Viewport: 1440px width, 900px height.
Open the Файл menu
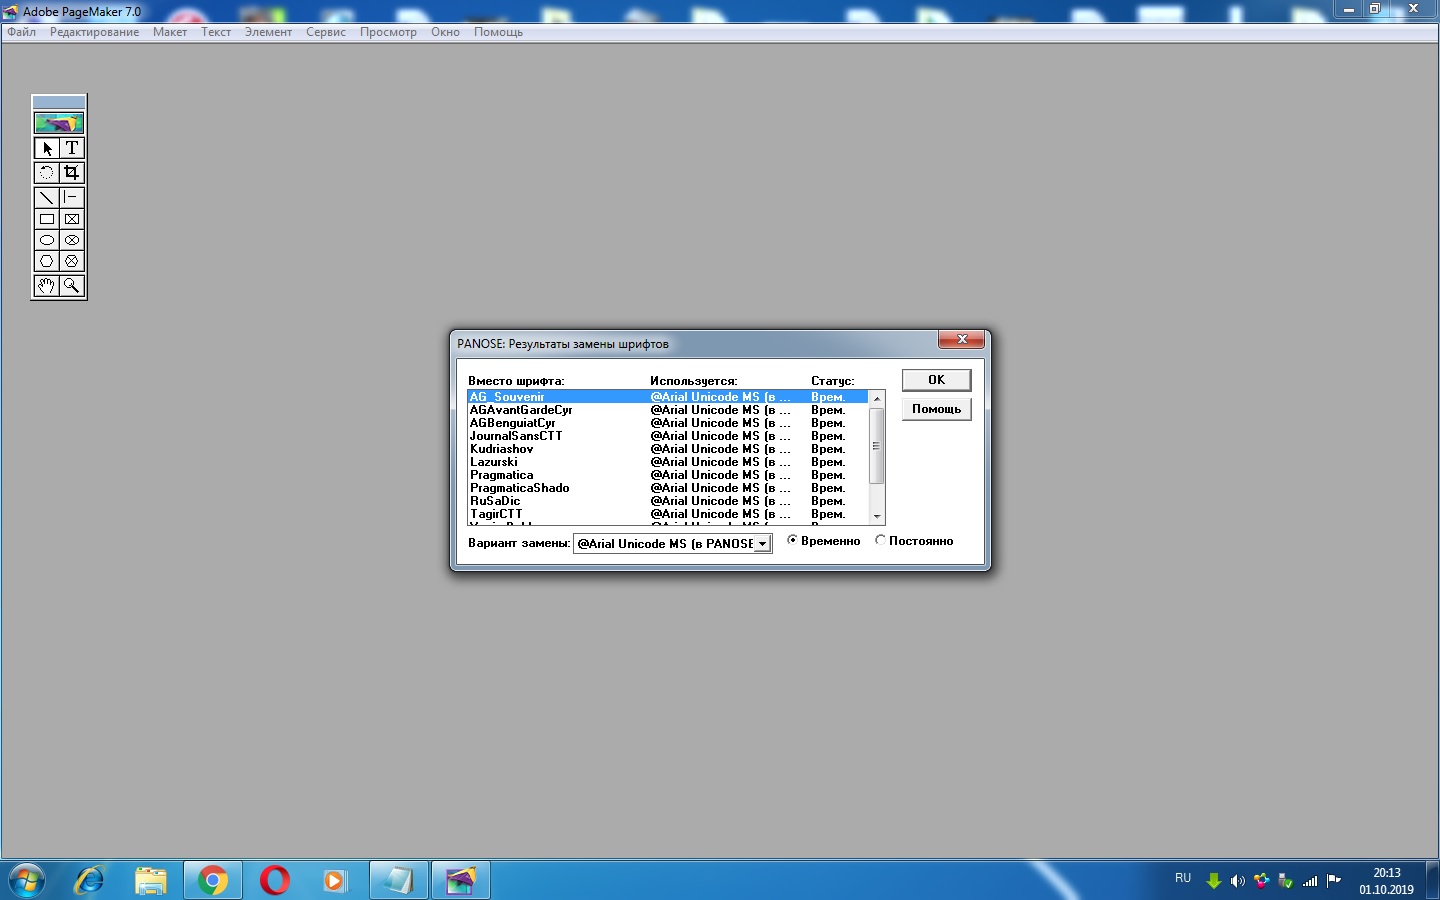point(21,32)
